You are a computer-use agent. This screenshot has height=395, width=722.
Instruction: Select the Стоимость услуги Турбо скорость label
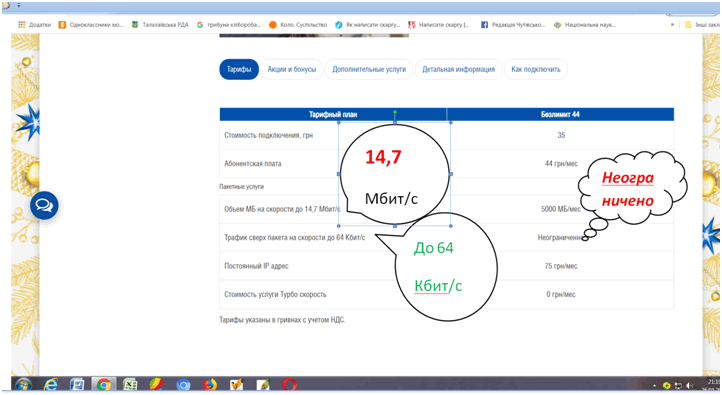(275, 295)
